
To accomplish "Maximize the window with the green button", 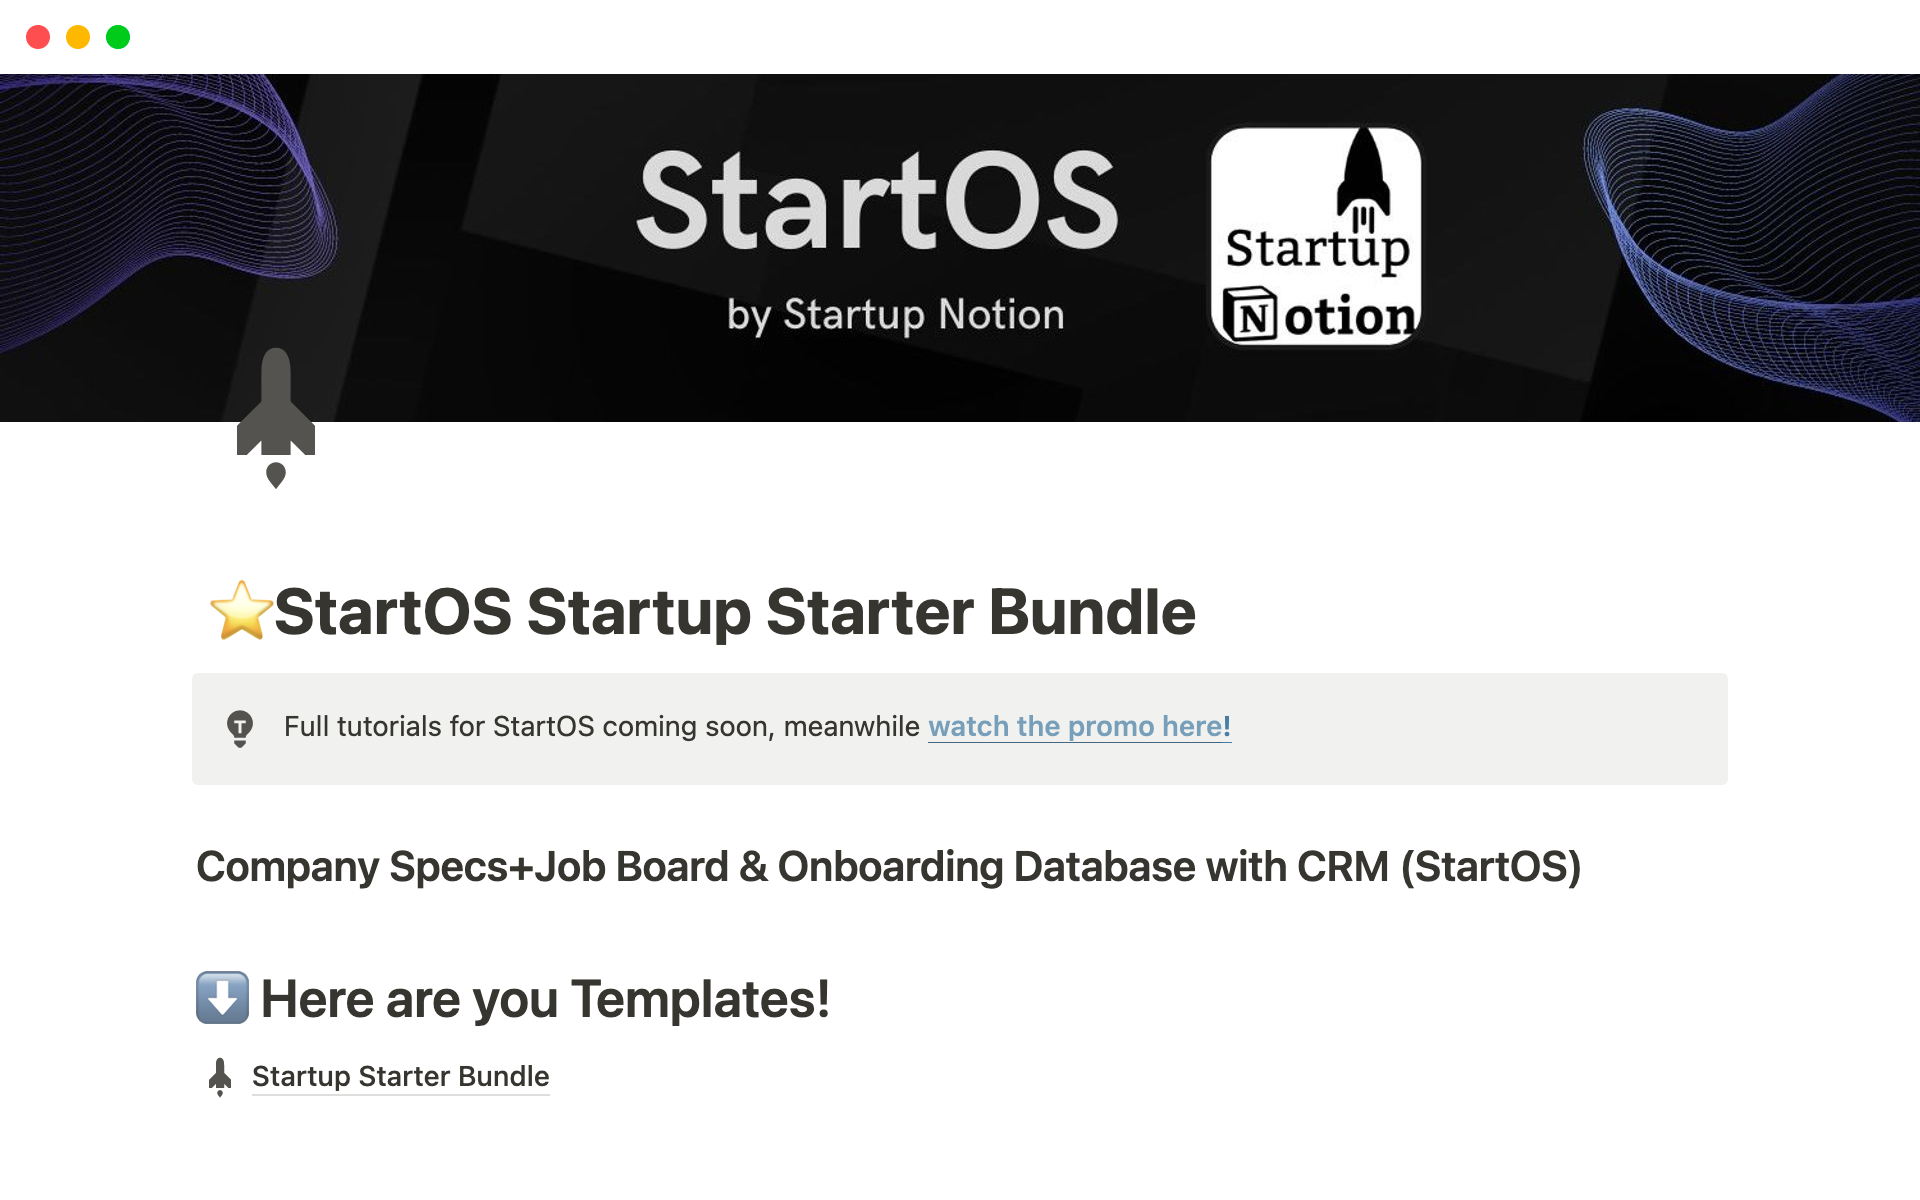I will point(118,37).
